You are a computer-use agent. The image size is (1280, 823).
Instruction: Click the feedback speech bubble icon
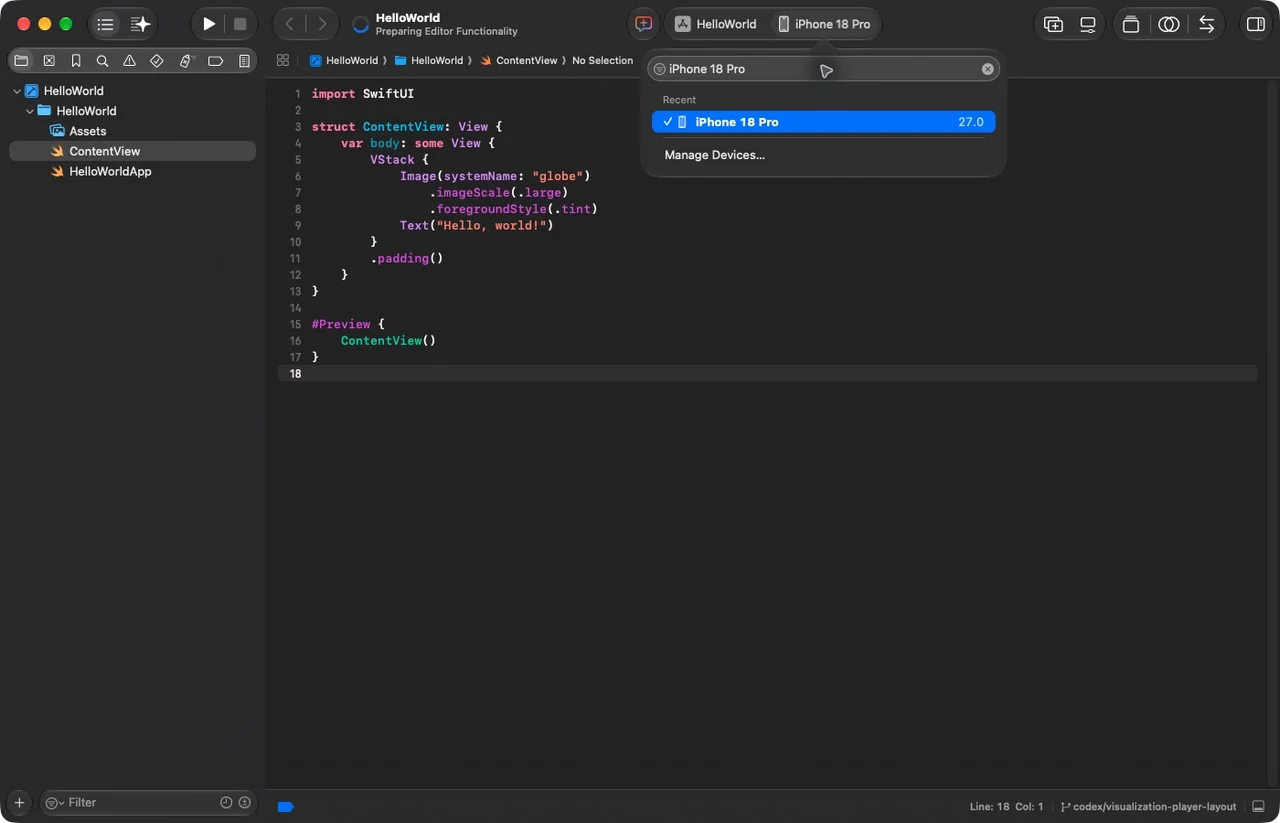click(644, 24)
